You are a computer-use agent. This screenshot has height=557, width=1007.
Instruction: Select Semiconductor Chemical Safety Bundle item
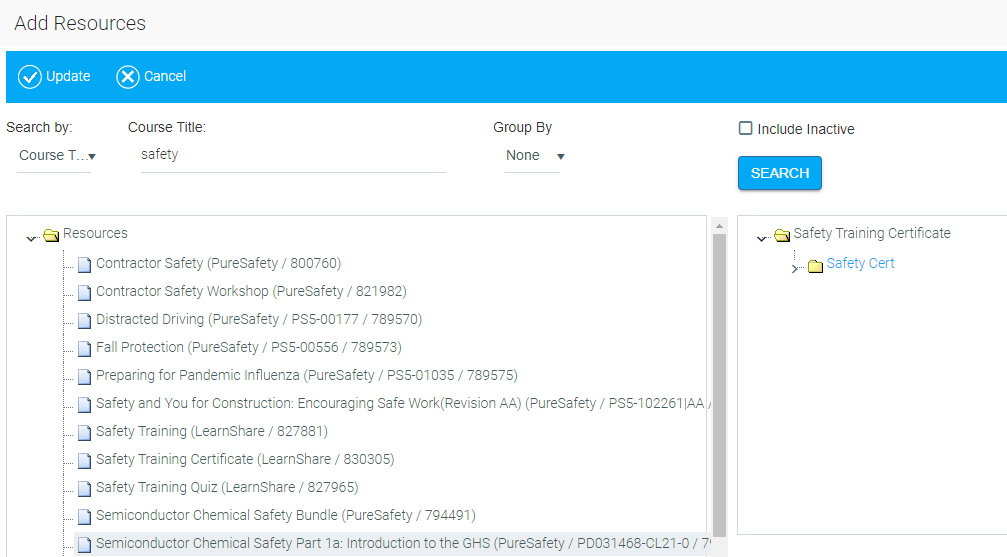coord(285,516)
